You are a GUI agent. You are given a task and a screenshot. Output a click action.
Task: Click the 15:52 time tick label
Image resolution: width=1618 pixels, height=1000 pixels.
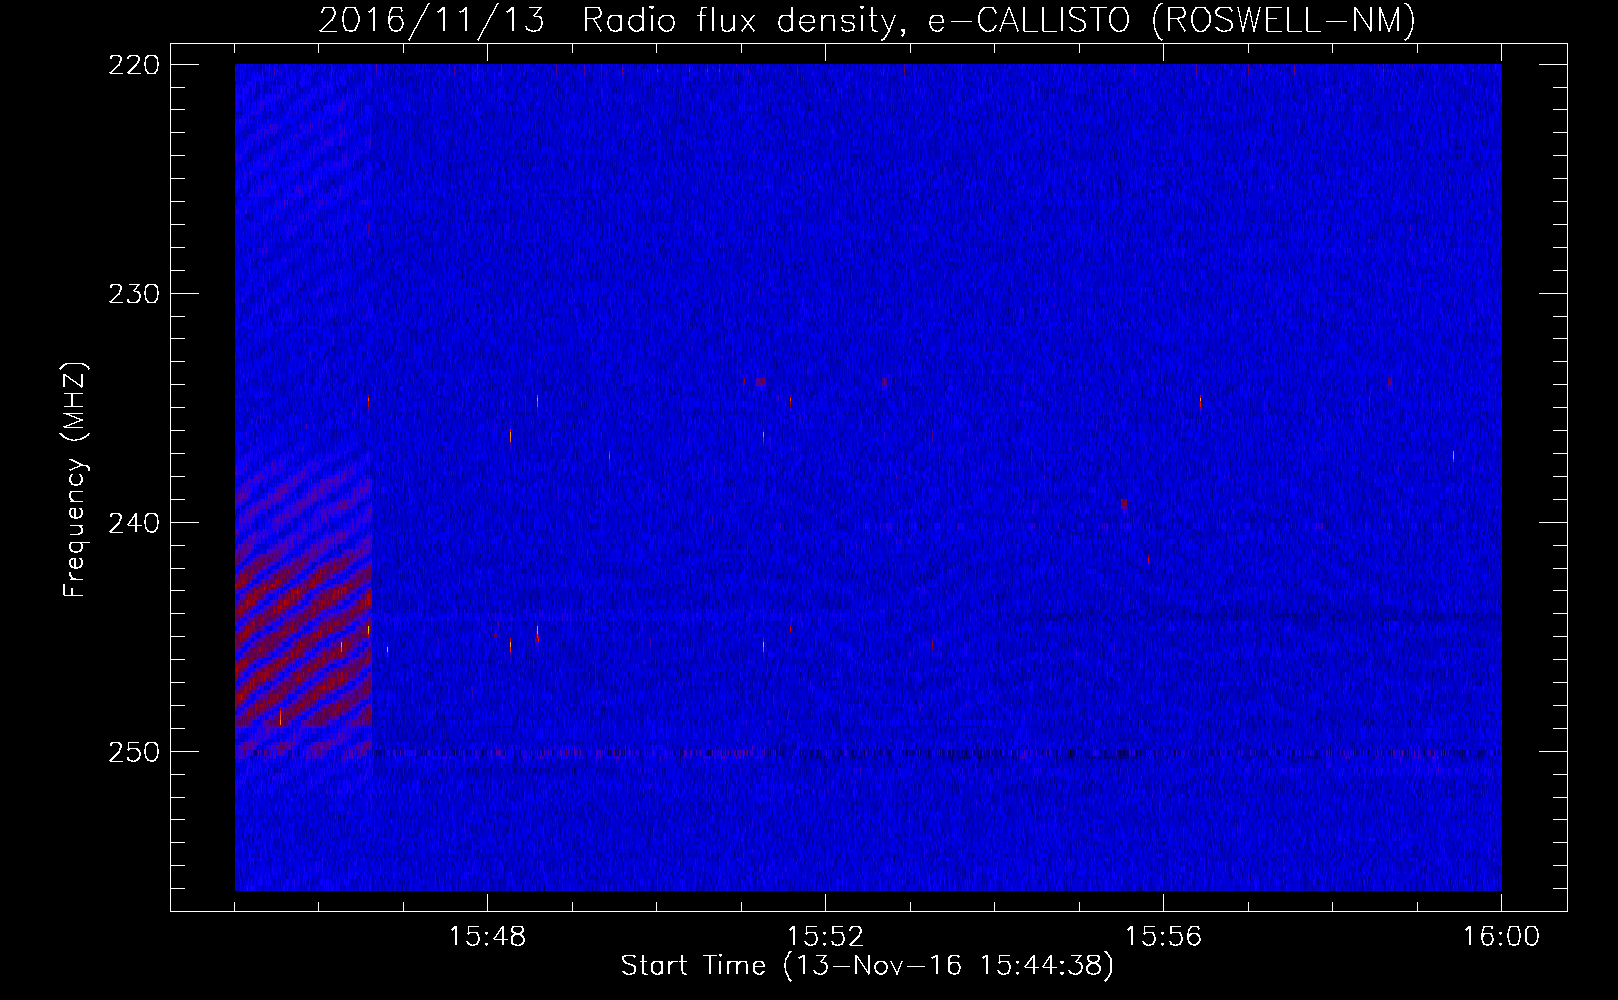point(825,937)
